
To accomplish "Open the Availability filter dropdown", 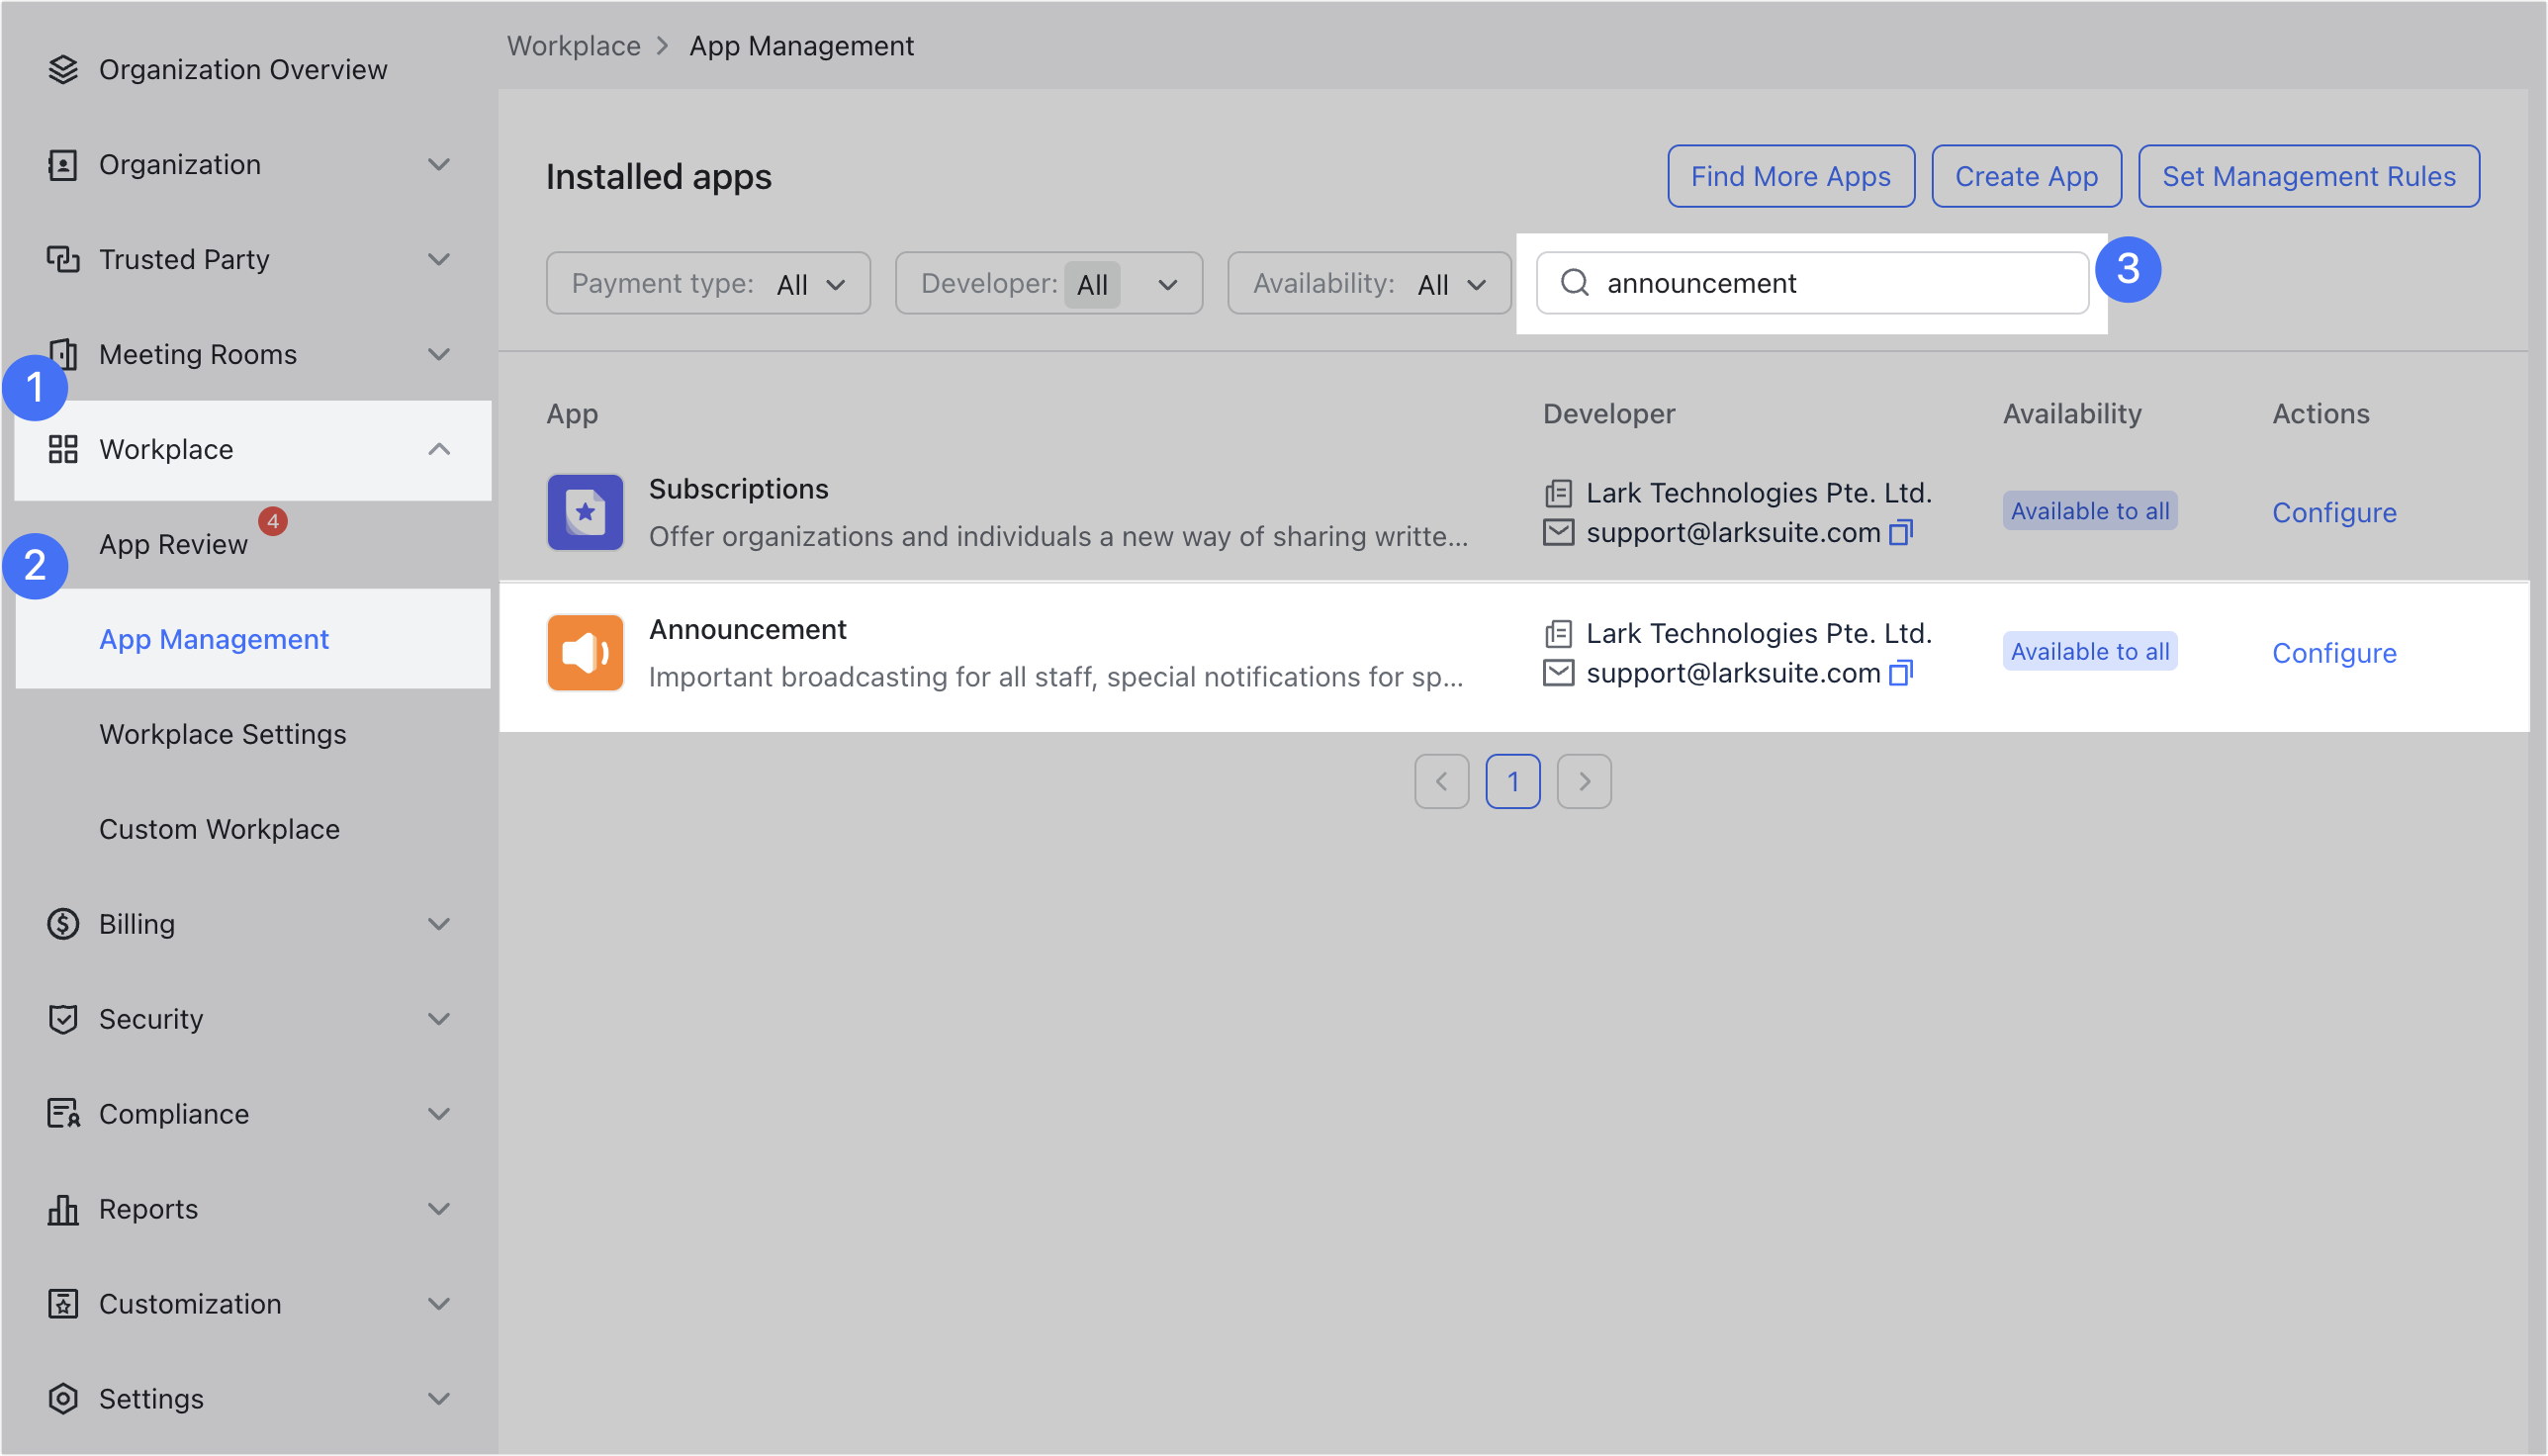I will (1369, 283).
